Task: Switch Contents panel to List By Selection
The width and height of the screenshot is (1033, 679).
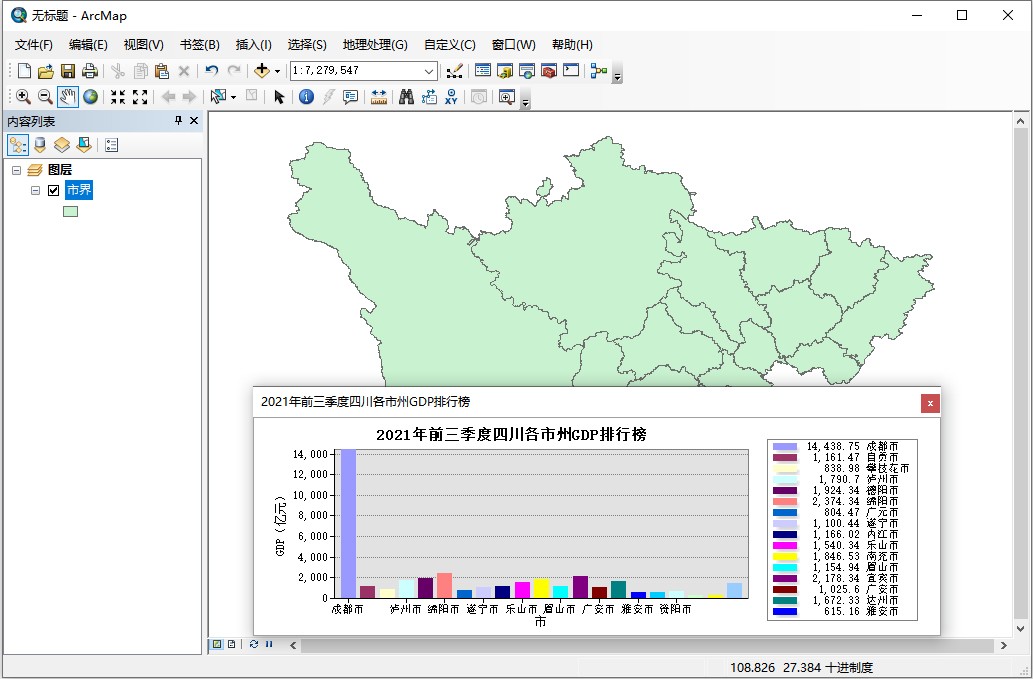Action: 84,144
